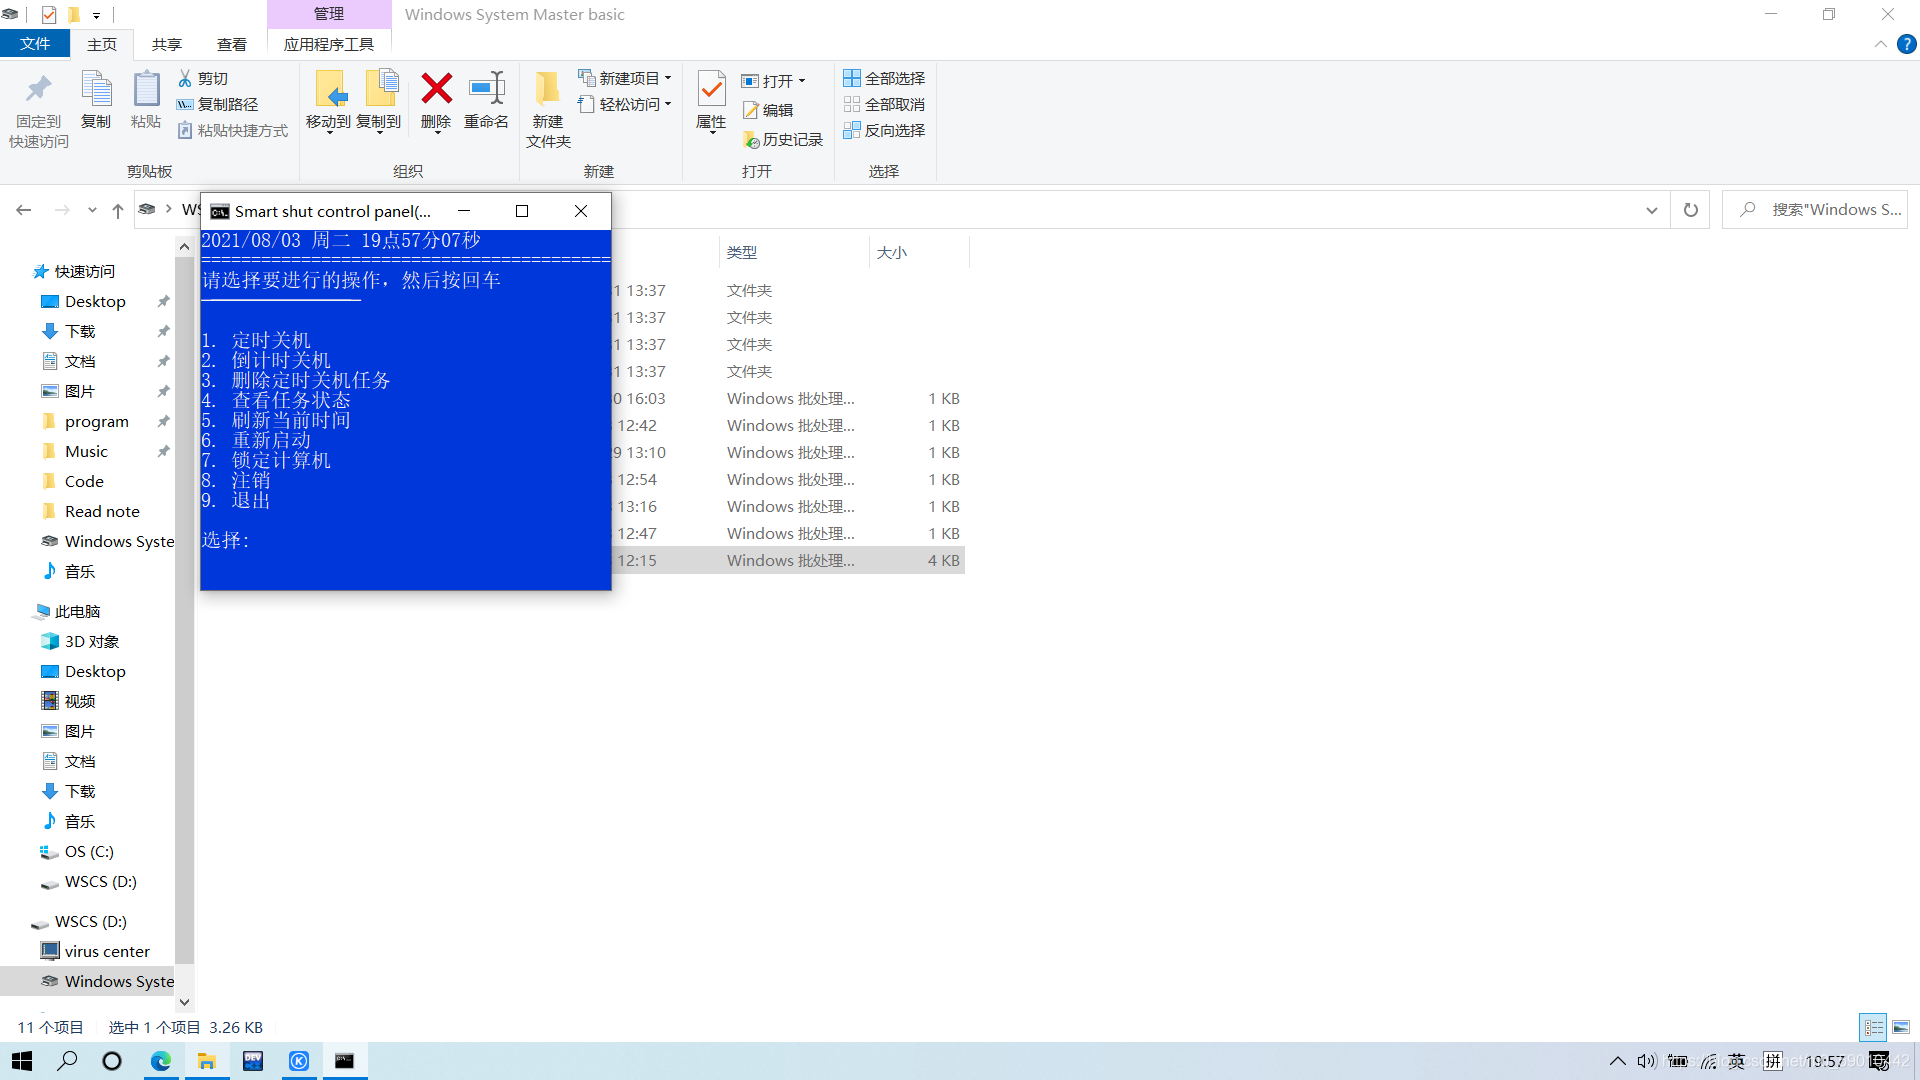
Task: Open the Share (共享) ribbon tab
Action: tap(167, 44)
